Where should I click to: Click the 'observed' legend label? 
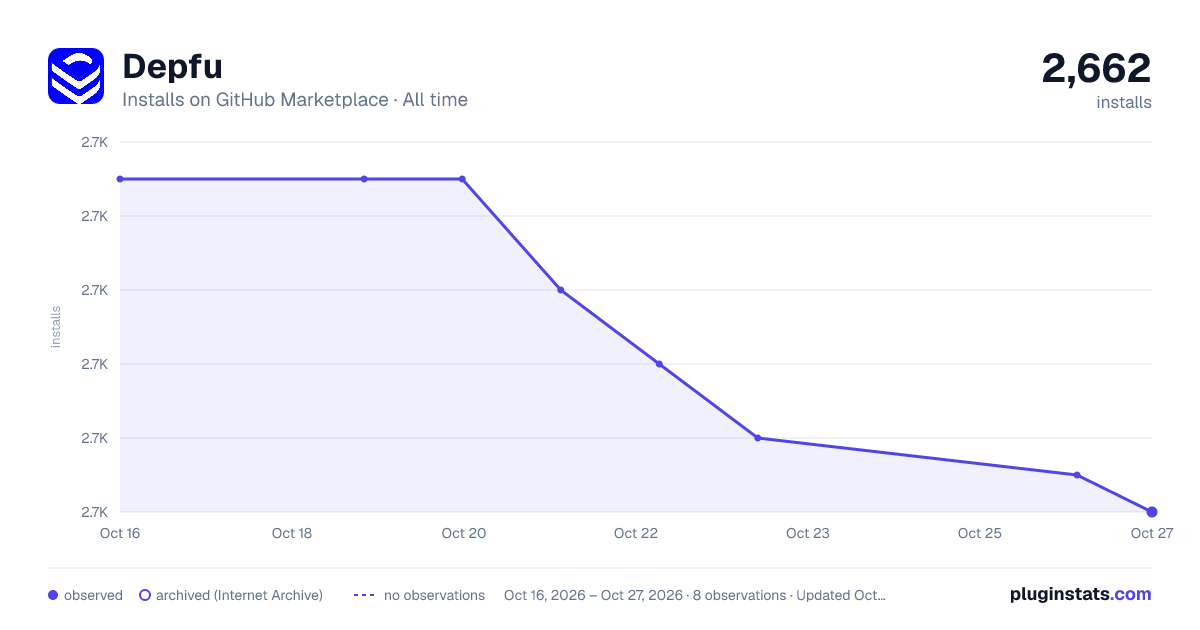[93, 595]
